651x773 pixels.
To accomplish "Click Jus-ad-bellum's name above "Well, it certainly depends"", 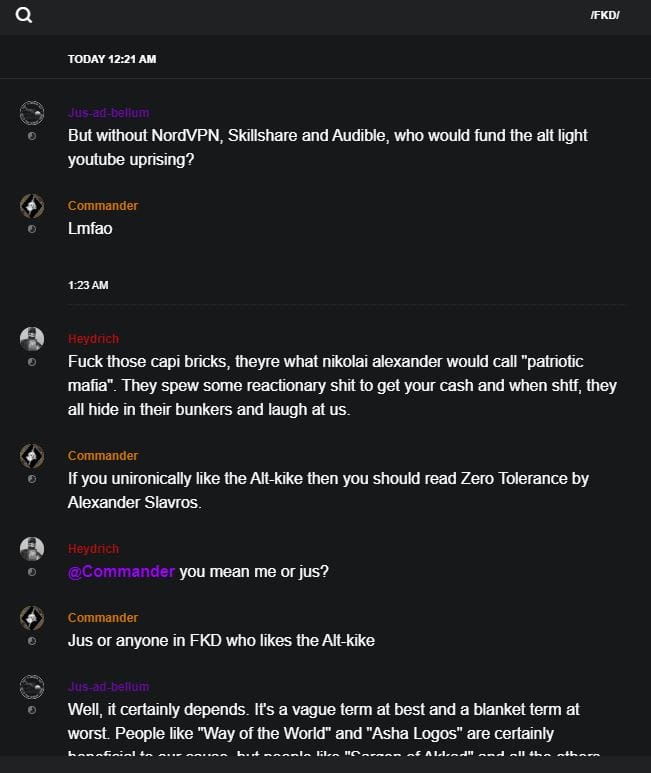I will tap(108, 687).
